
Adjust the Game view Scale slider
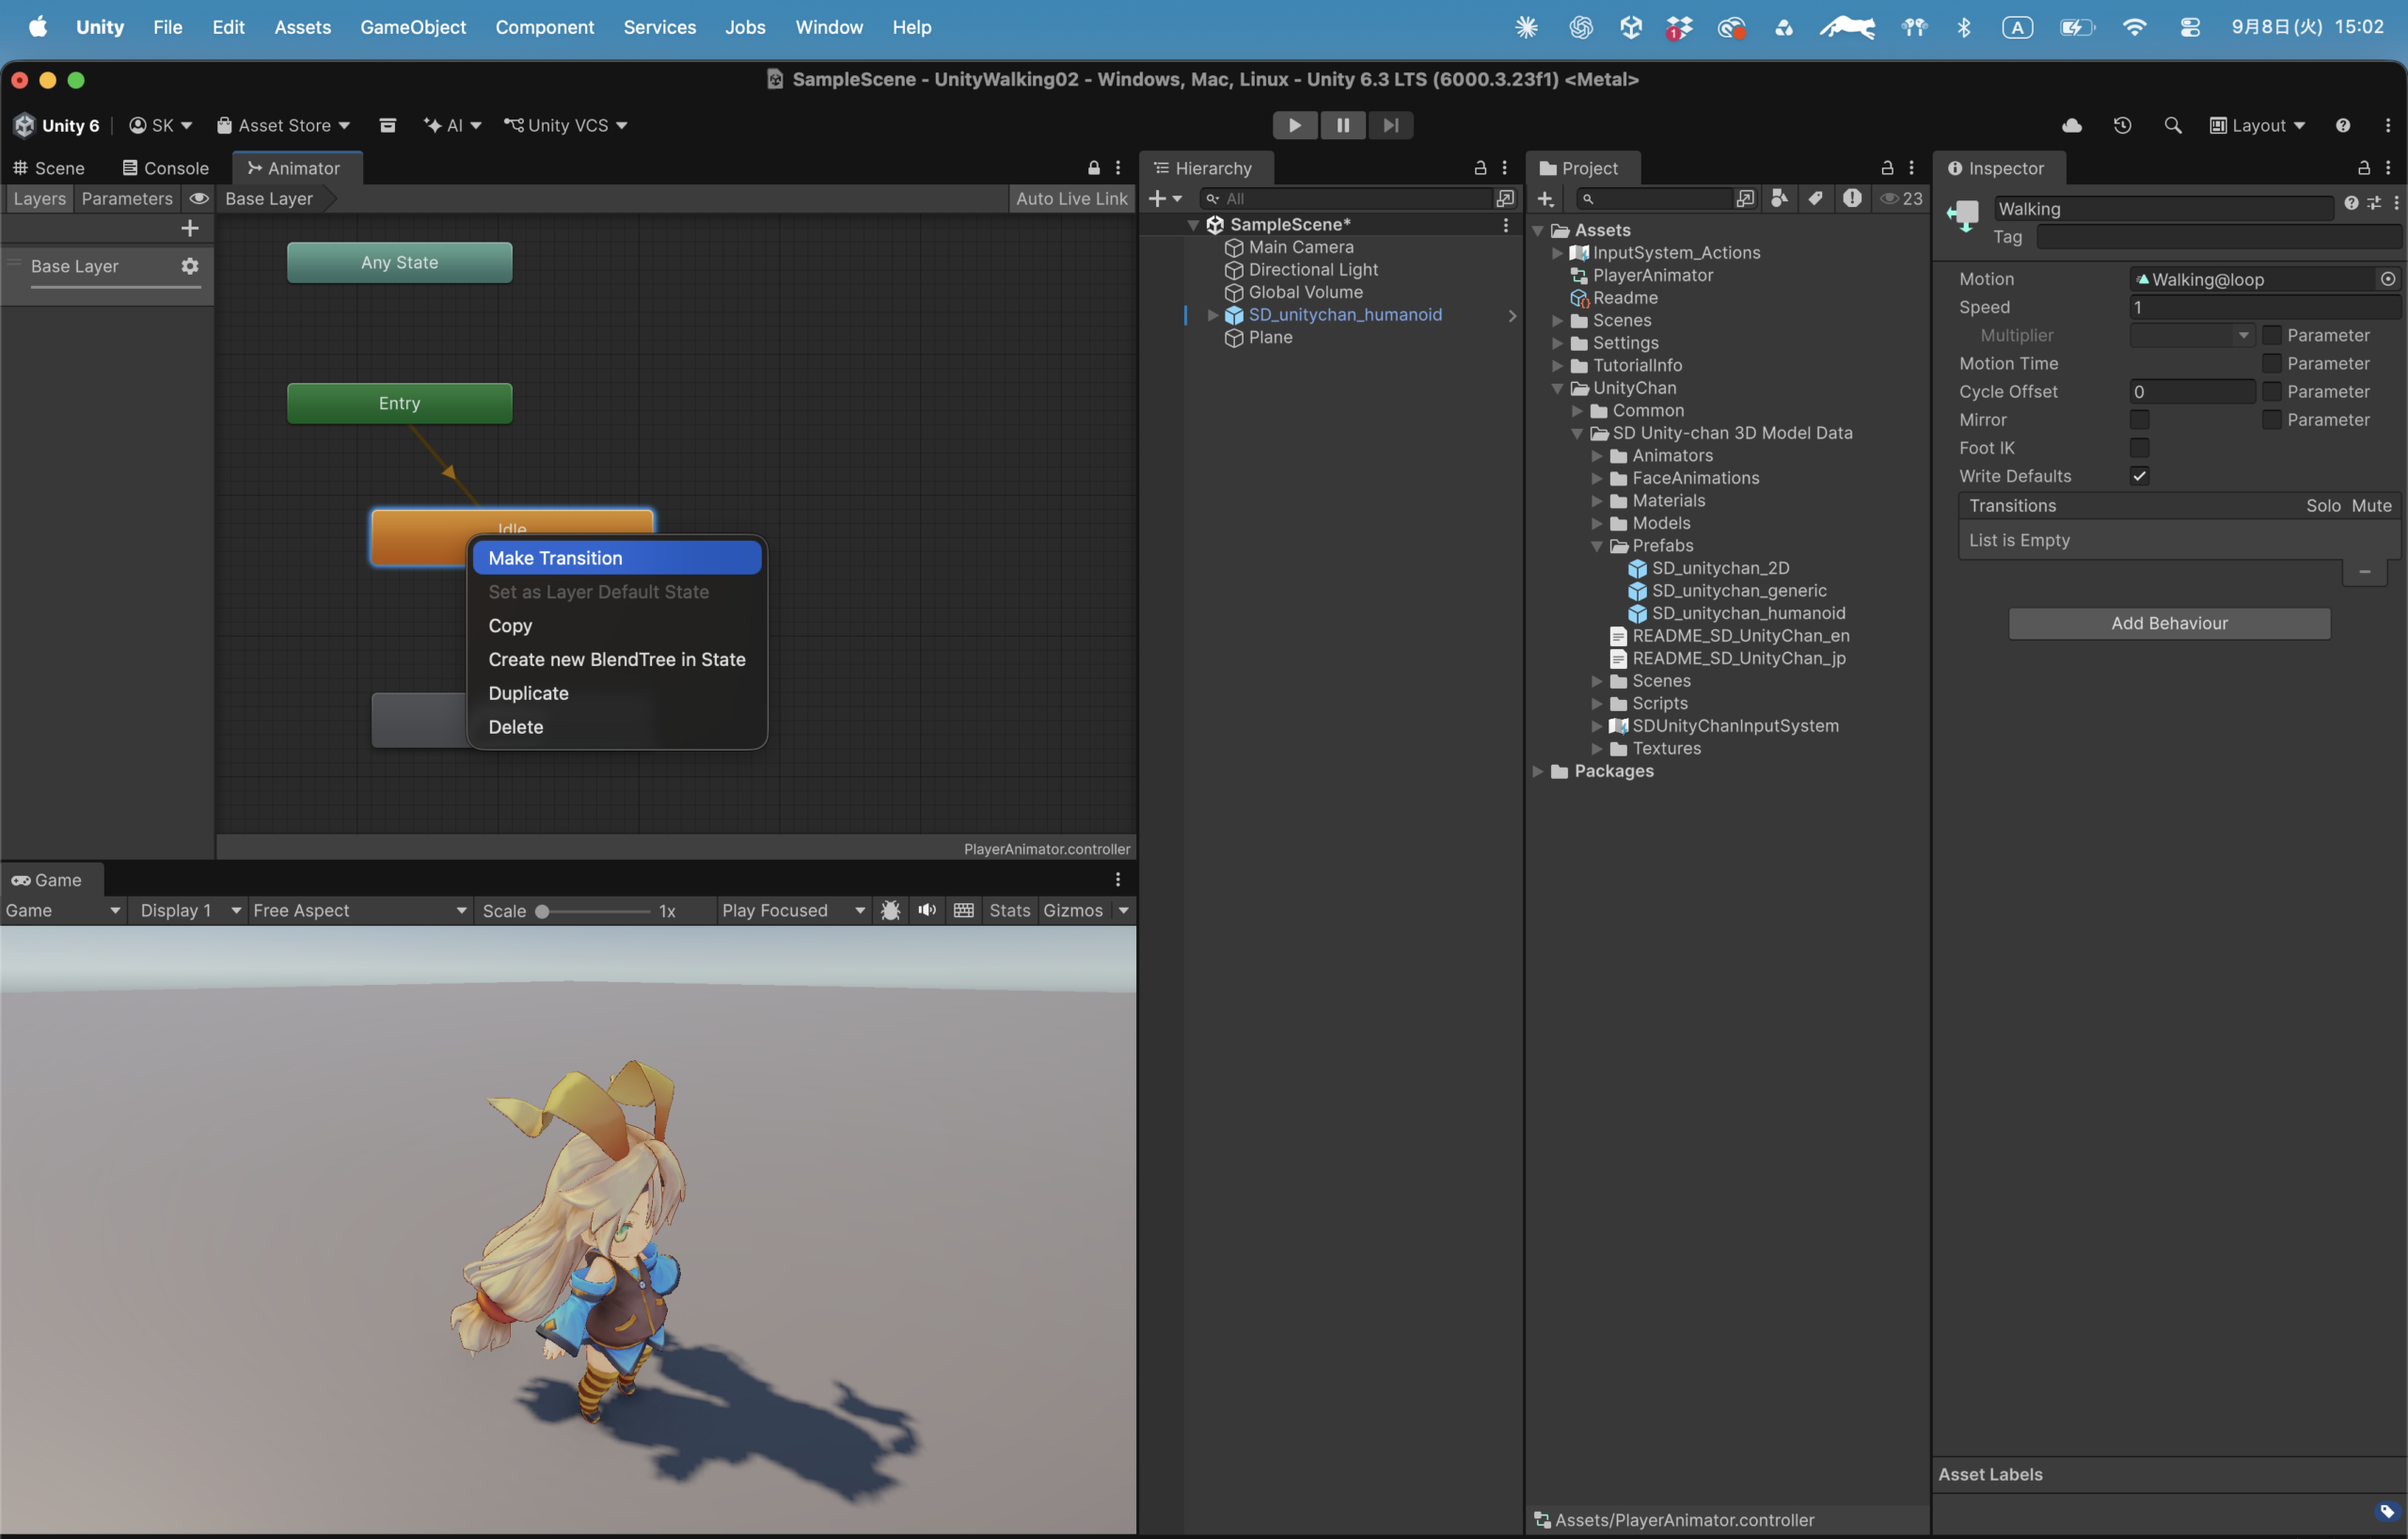[594, 911]
